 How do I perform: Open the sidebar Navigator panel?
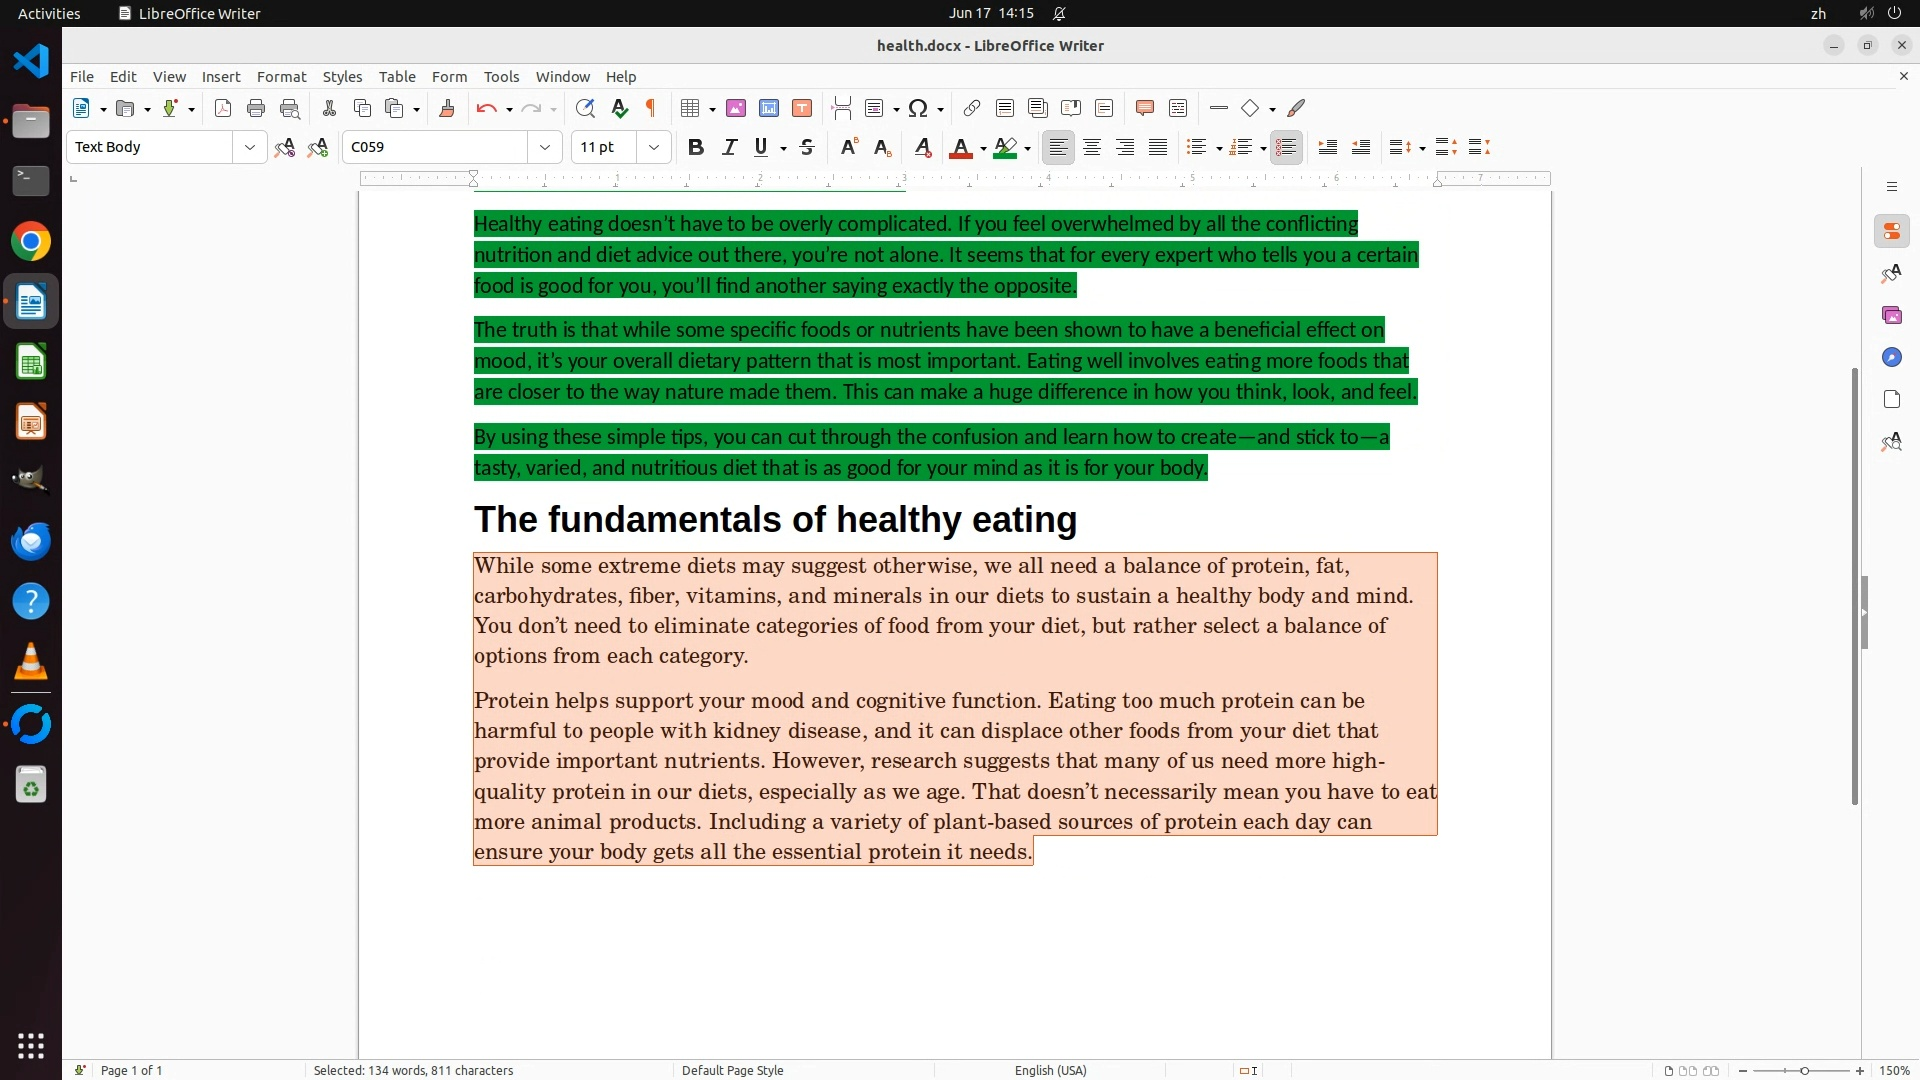(x=1891, y=358)
